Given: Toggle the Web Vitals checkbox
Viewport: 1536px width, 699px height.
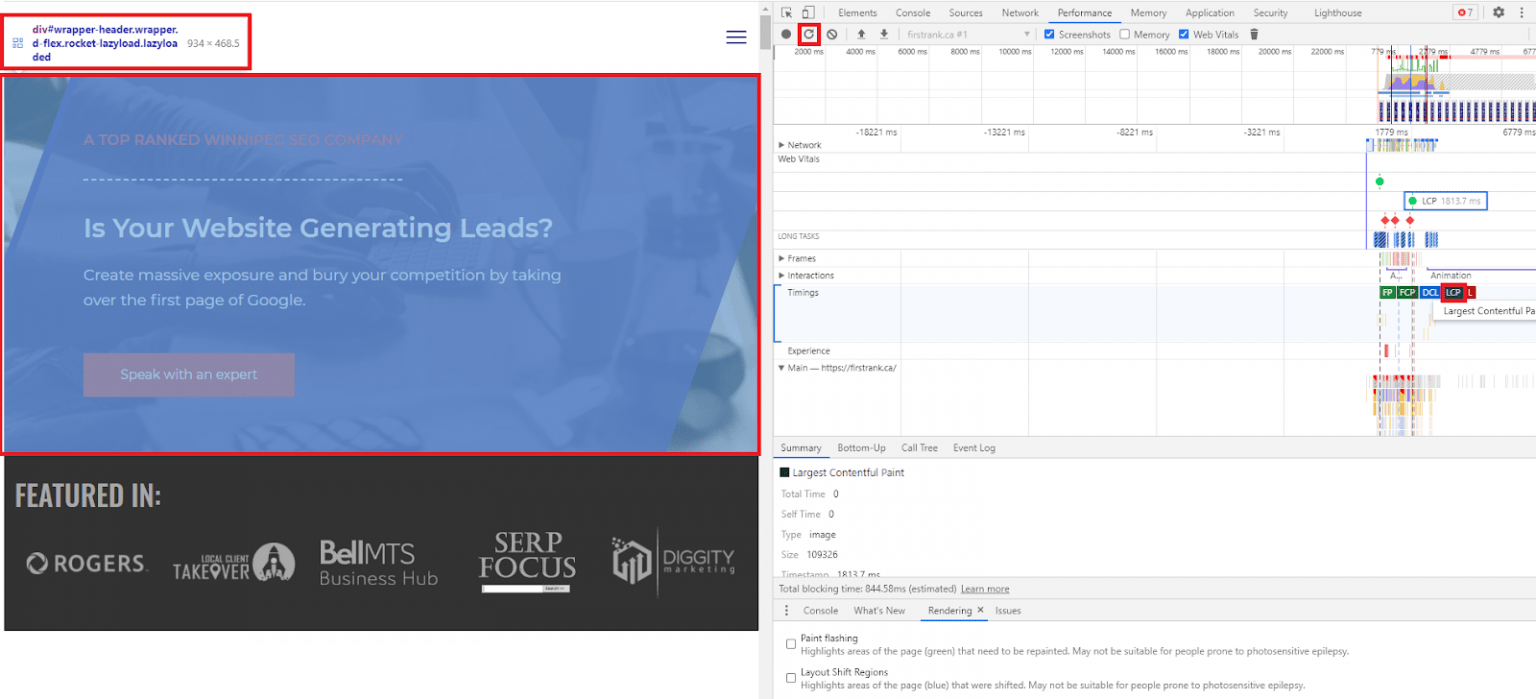Looking at the screenshot, I should 1184,34.
